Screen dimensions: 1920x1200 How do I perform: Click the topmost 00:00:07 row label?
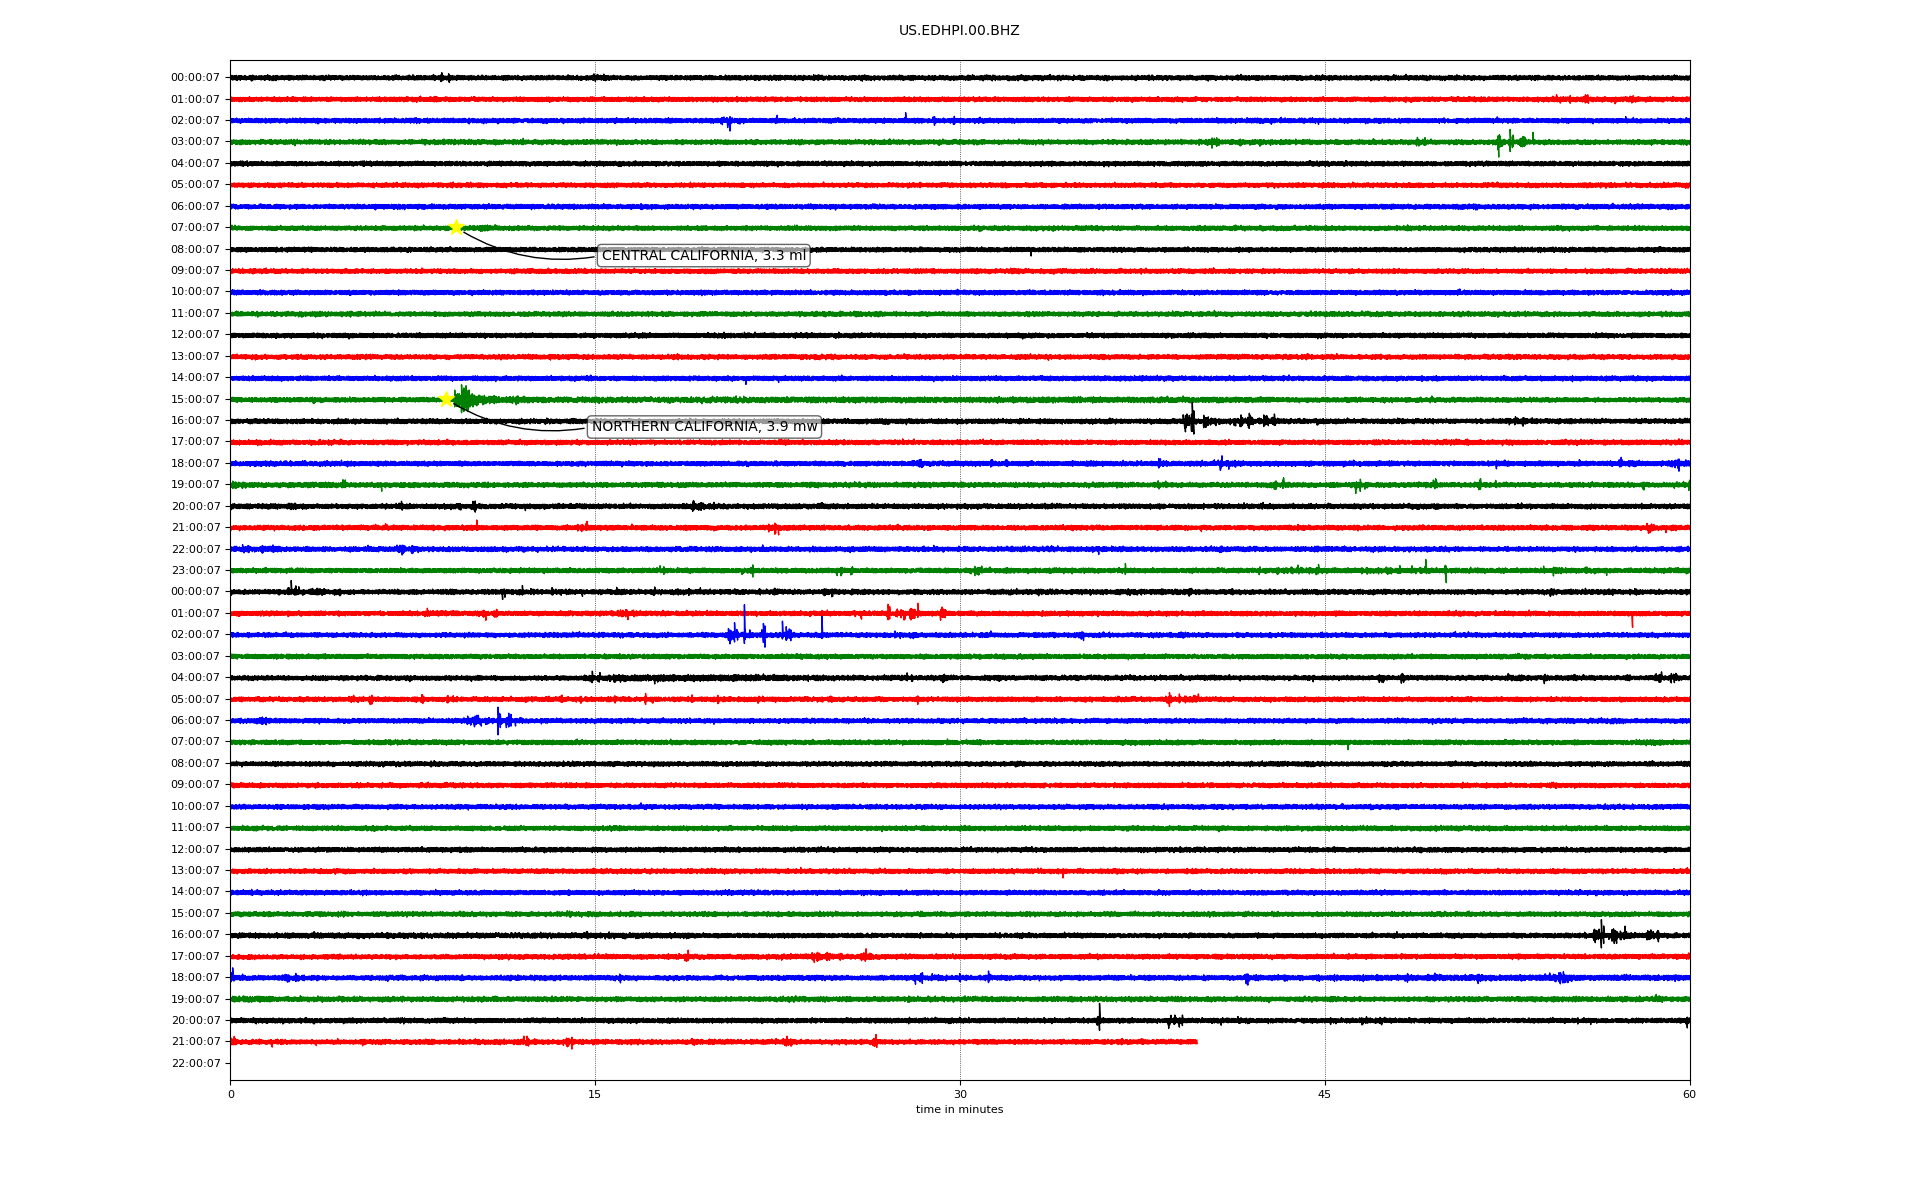[x=195, y=78]
